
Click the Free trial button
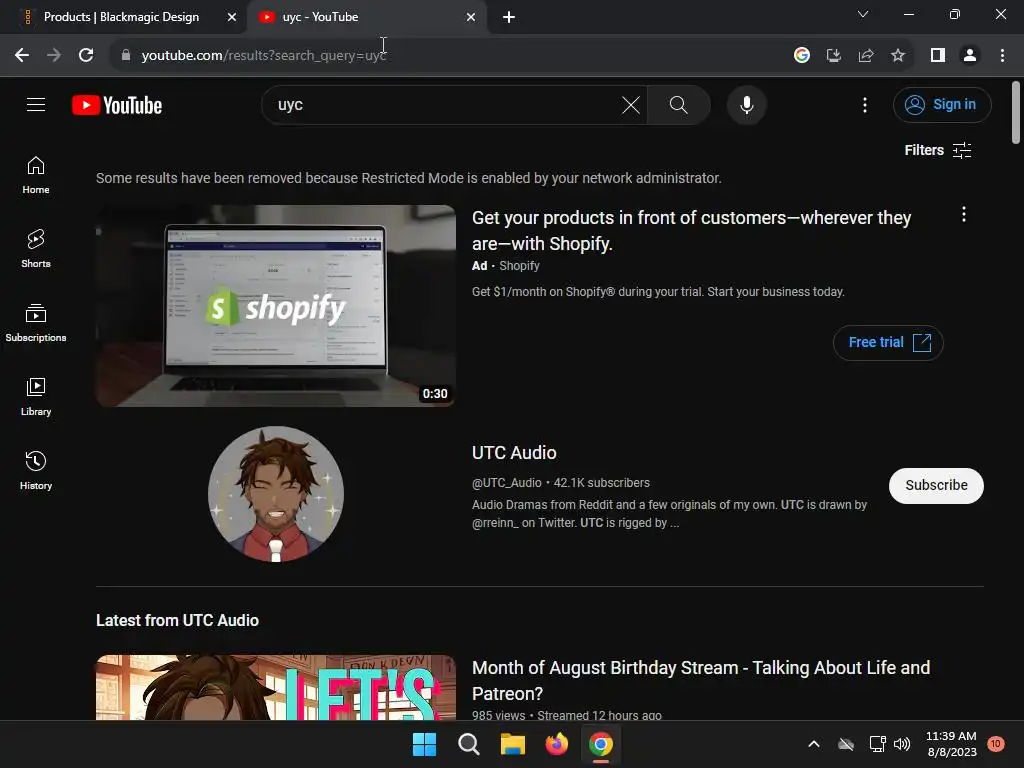(x=888, y=342)
